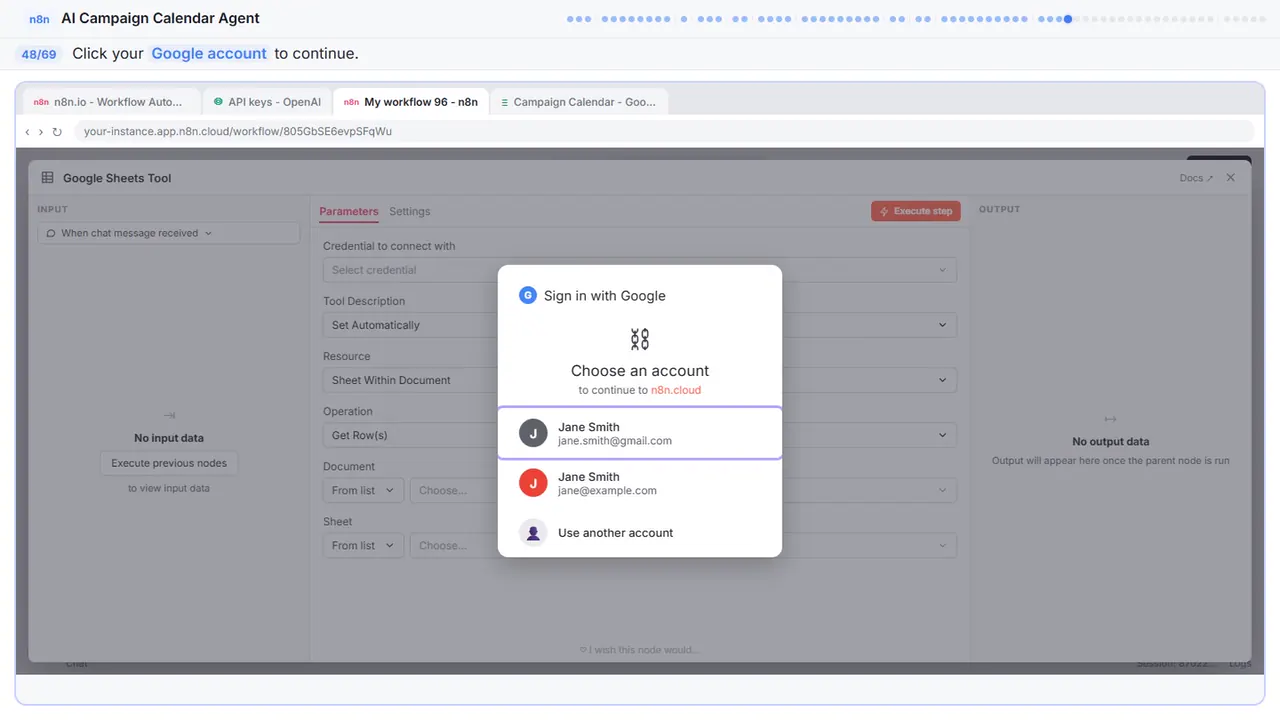Select the My workflow 96 browser tab
This screenshot has width=1280, height=720.
point(410,102)
